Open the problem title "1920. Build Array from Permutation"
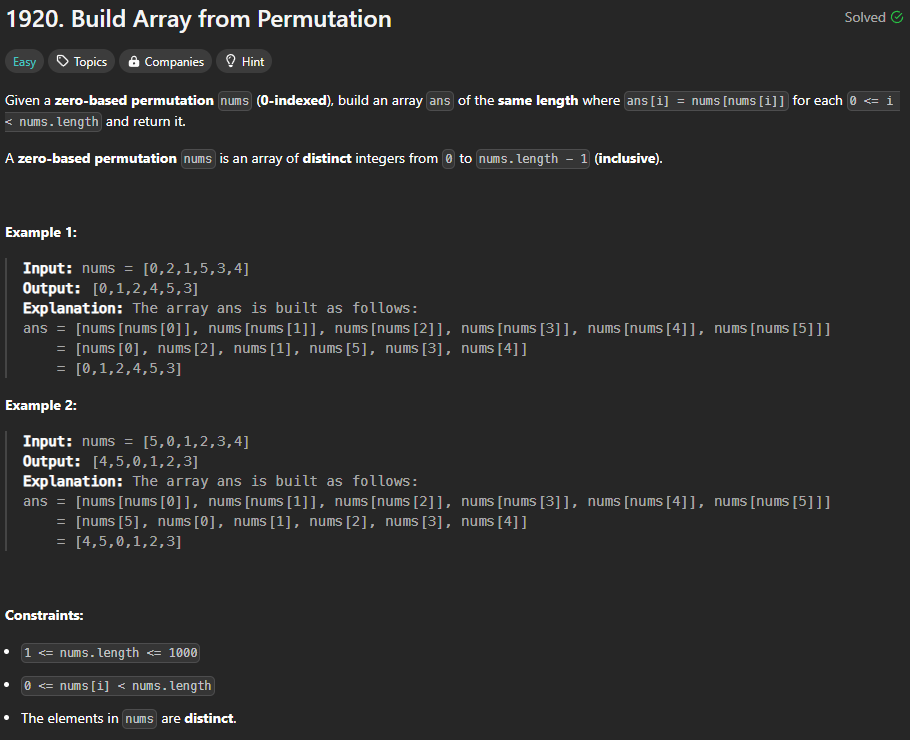 pos(198,19)
